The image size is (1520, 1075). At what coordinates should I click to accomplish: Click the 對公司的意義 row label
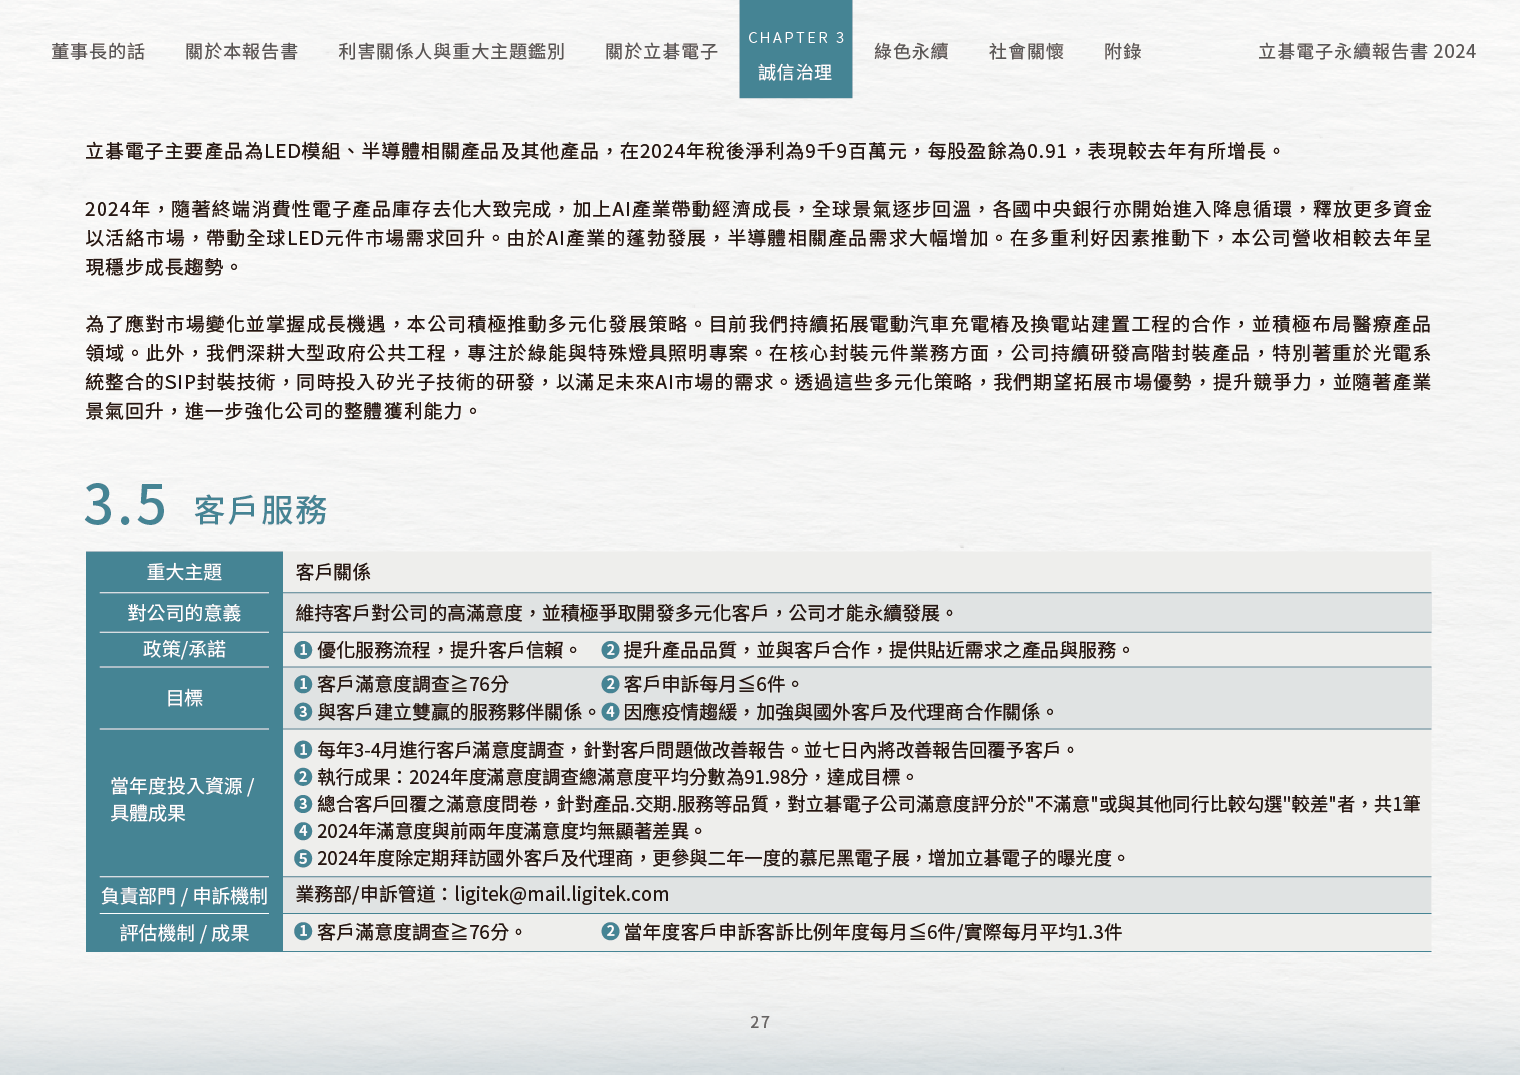click(x=184, y=613)
